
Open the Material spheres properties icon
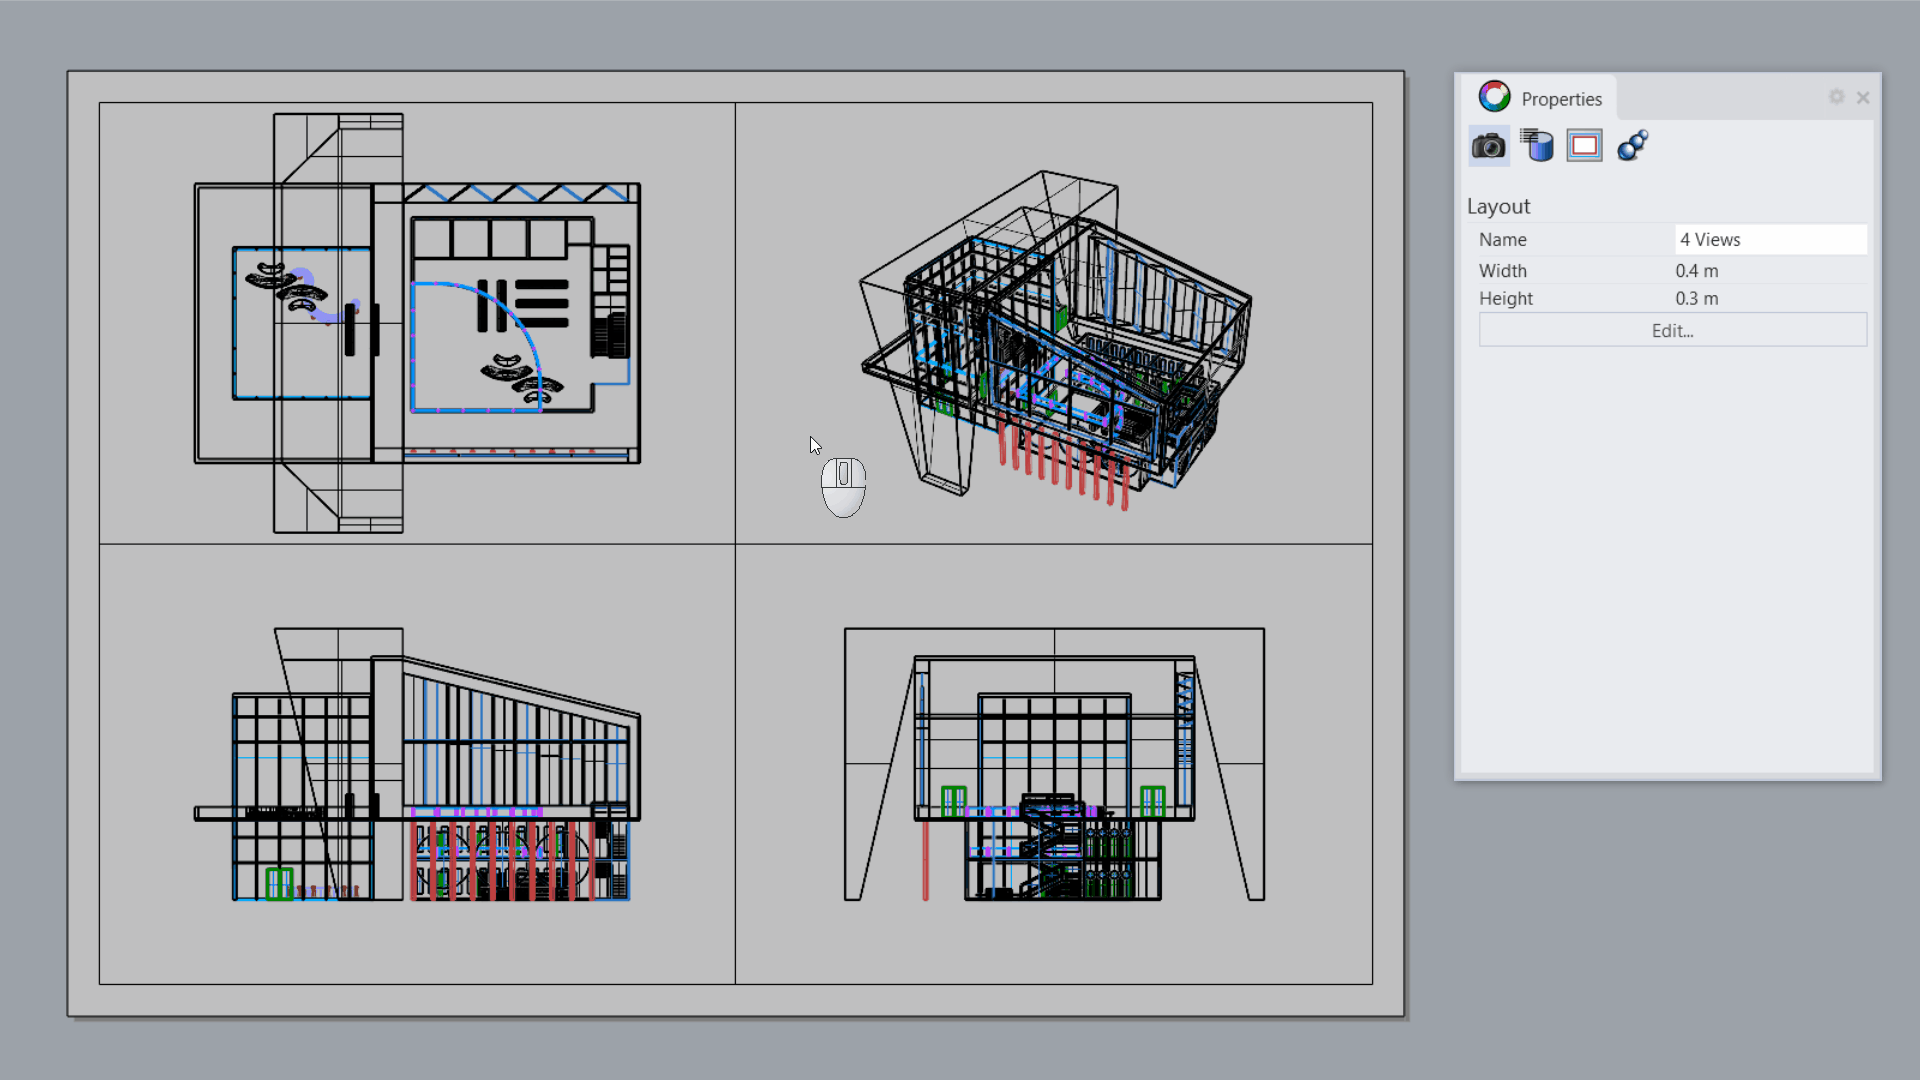tap(1632, 146)
